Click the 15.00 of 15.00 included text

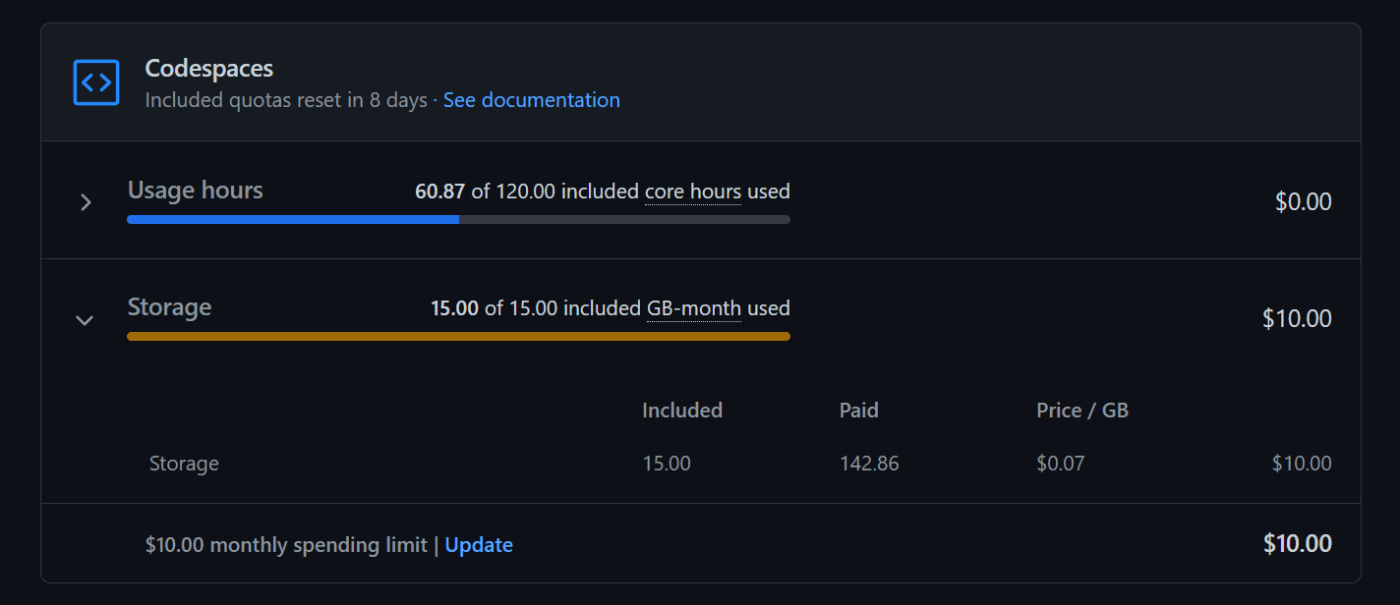[x=535, y=308]
